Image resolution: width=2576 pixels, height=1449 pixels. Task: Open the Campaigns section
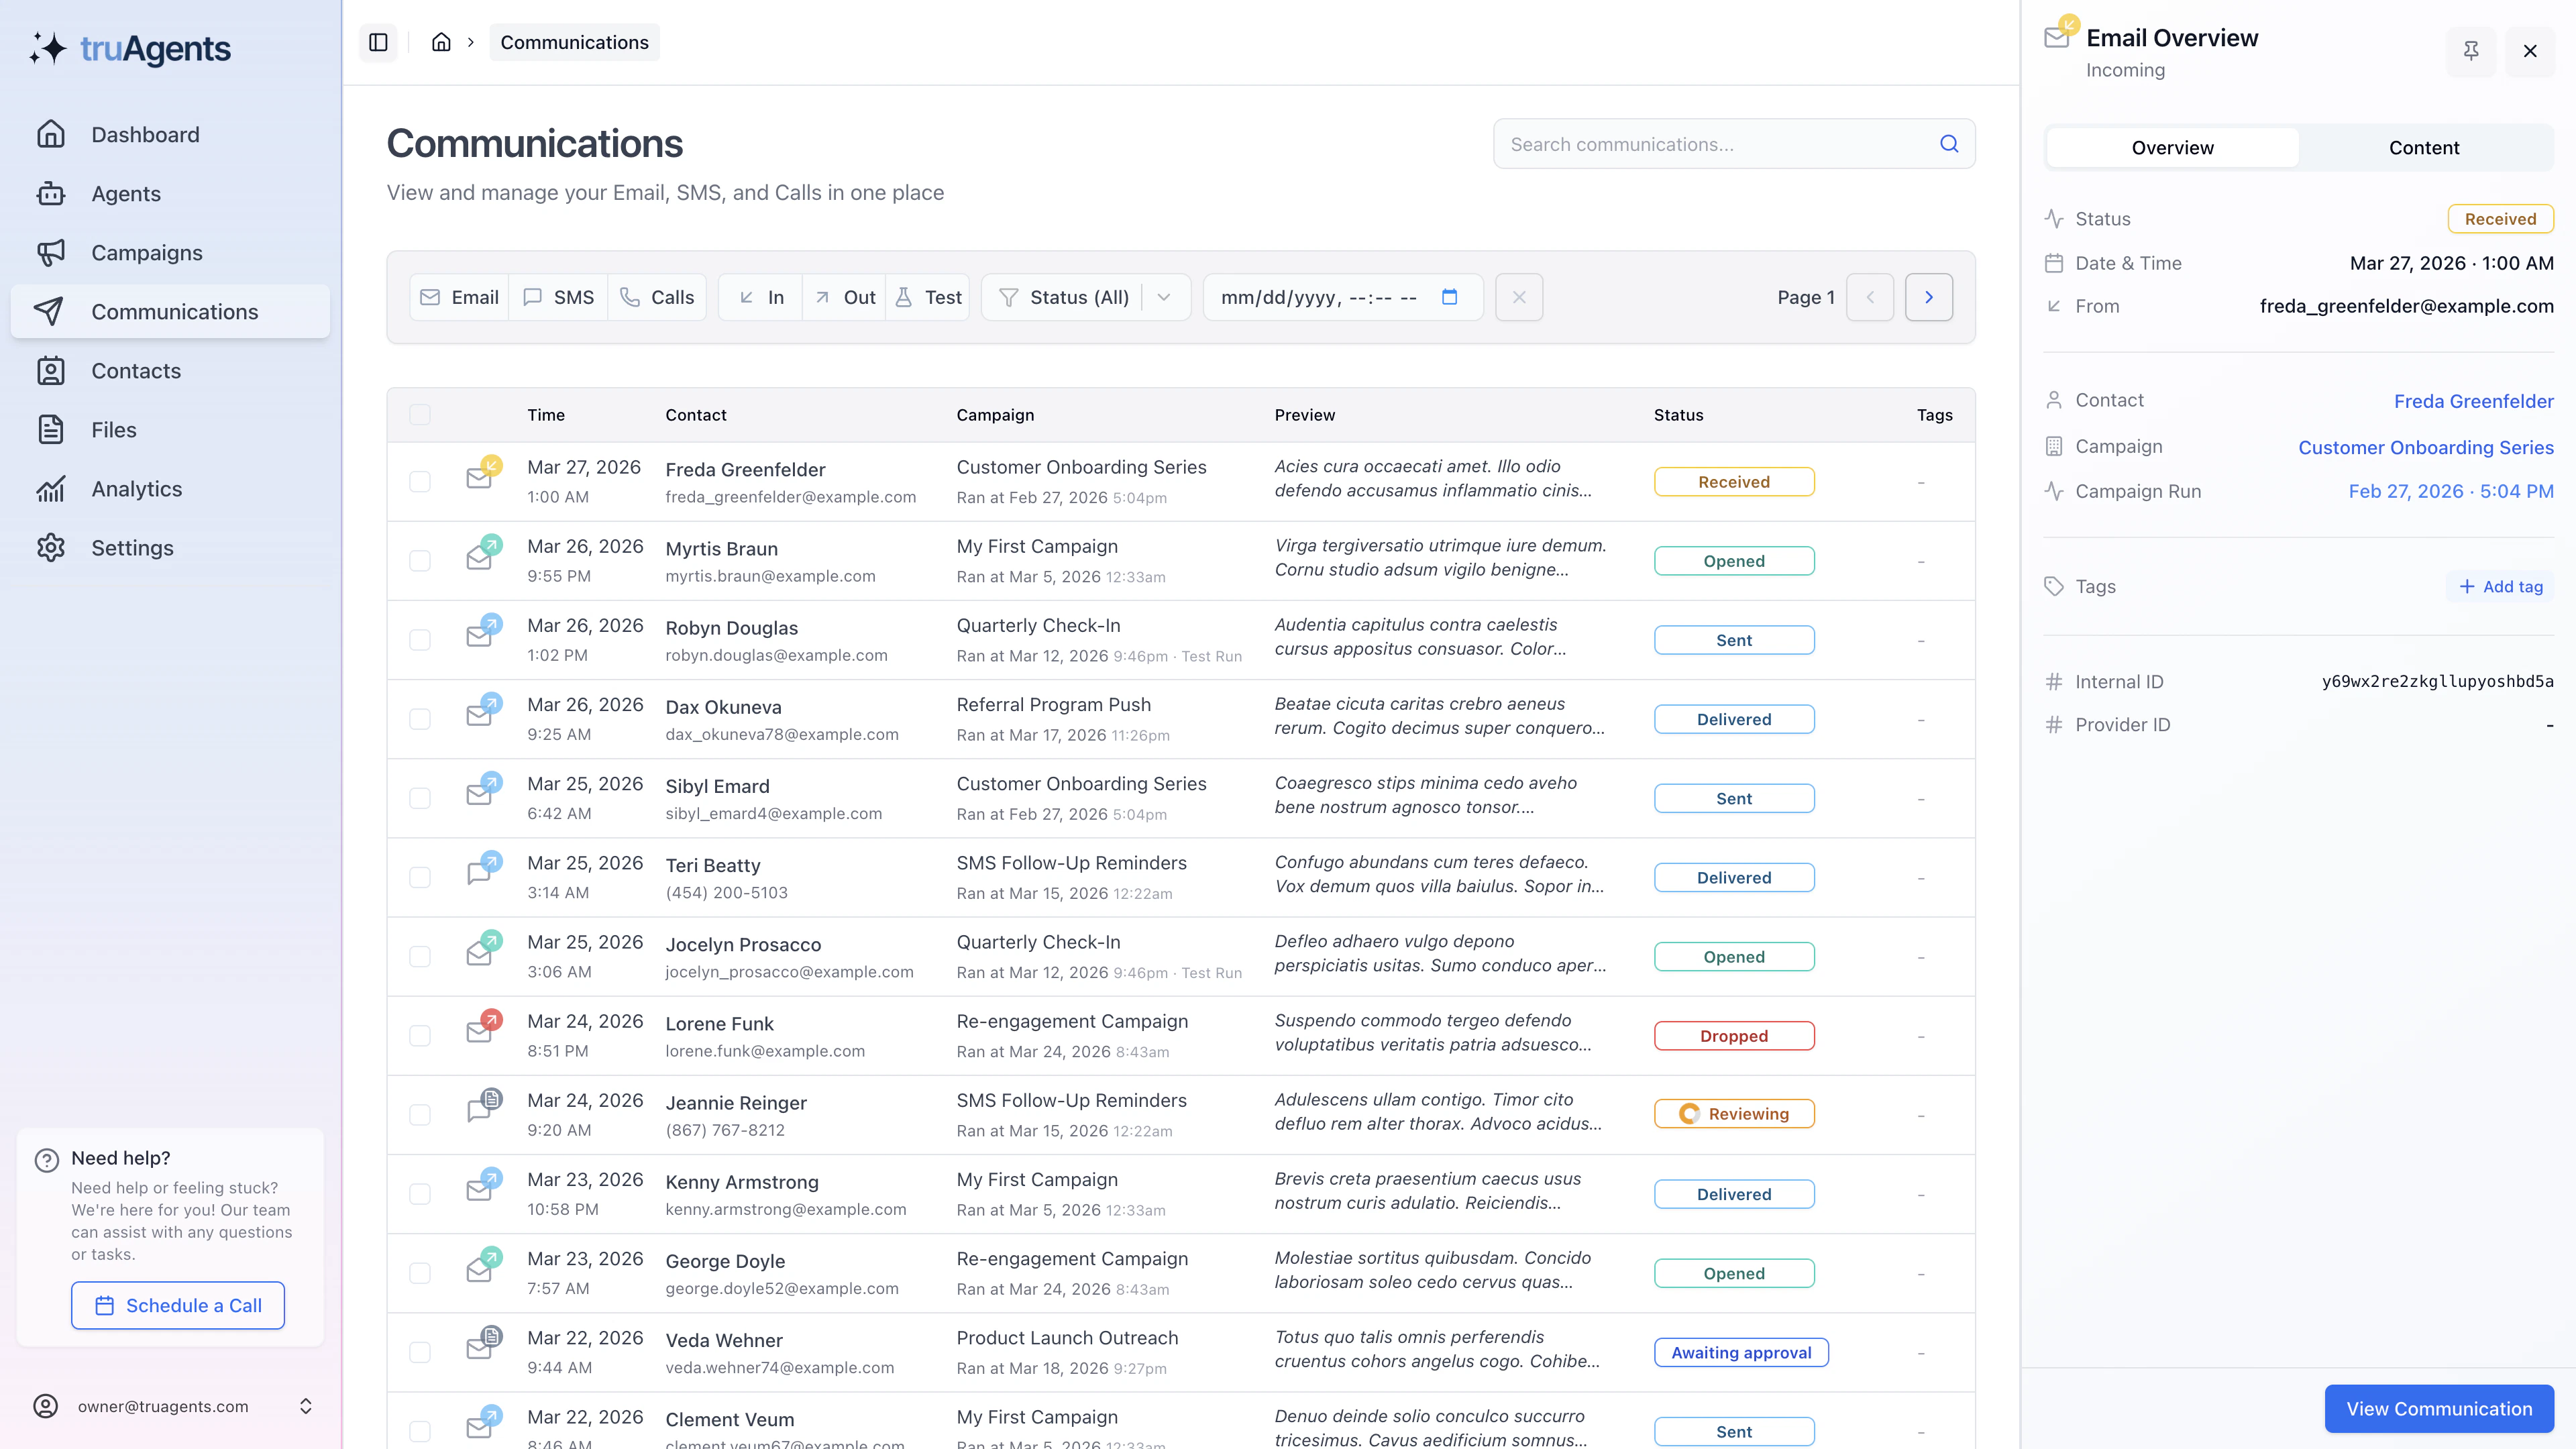click(147, 252)
